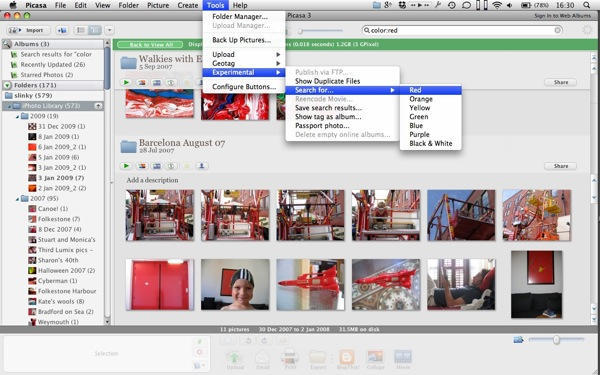
Task: Select the red double doors thumbnail
Action: click(x=160, y=284)
